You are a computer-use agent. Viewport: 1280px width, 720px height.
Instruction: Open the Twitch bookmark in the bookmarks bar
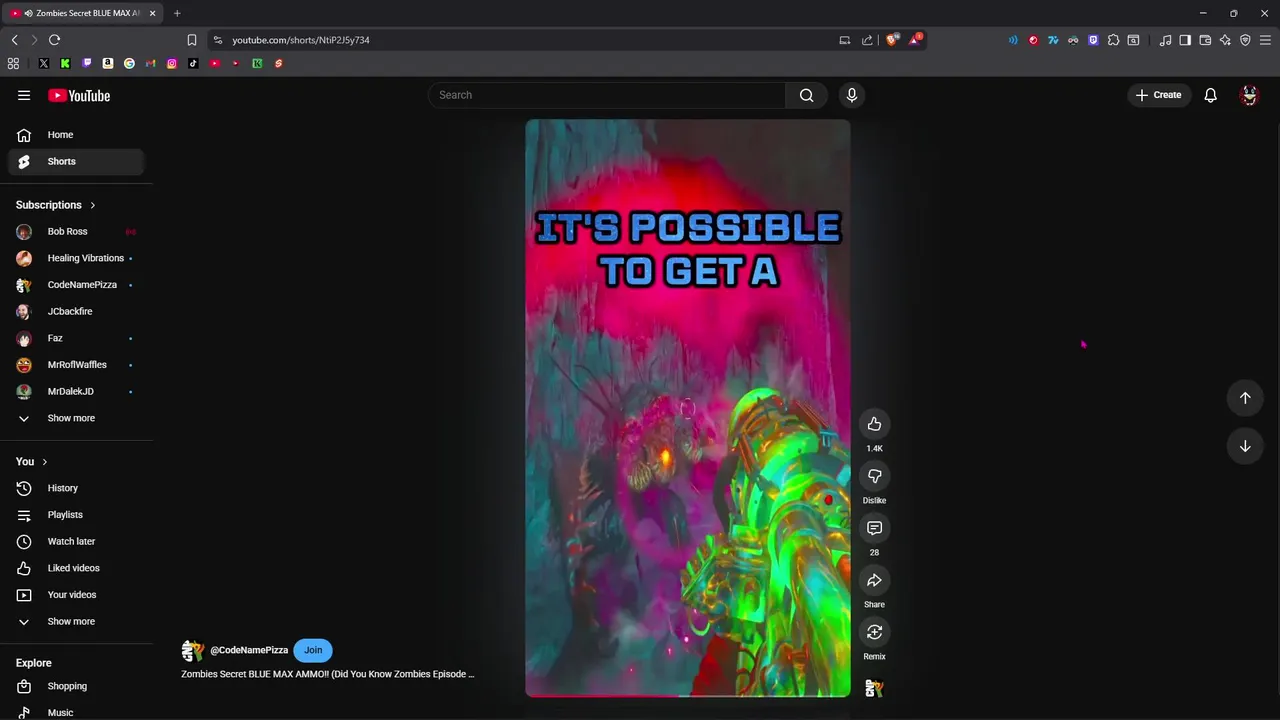coord(86,63)
